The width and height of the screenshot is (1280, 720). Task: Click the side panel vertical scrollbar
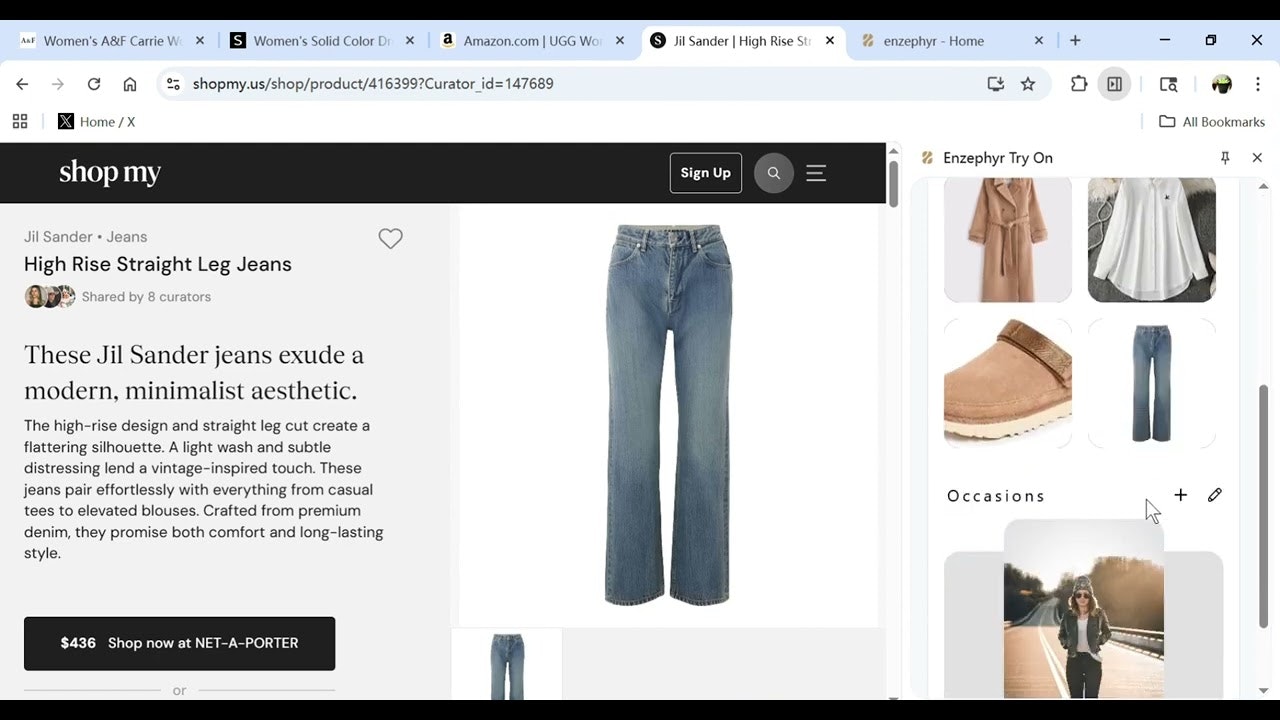[1263, 506]
